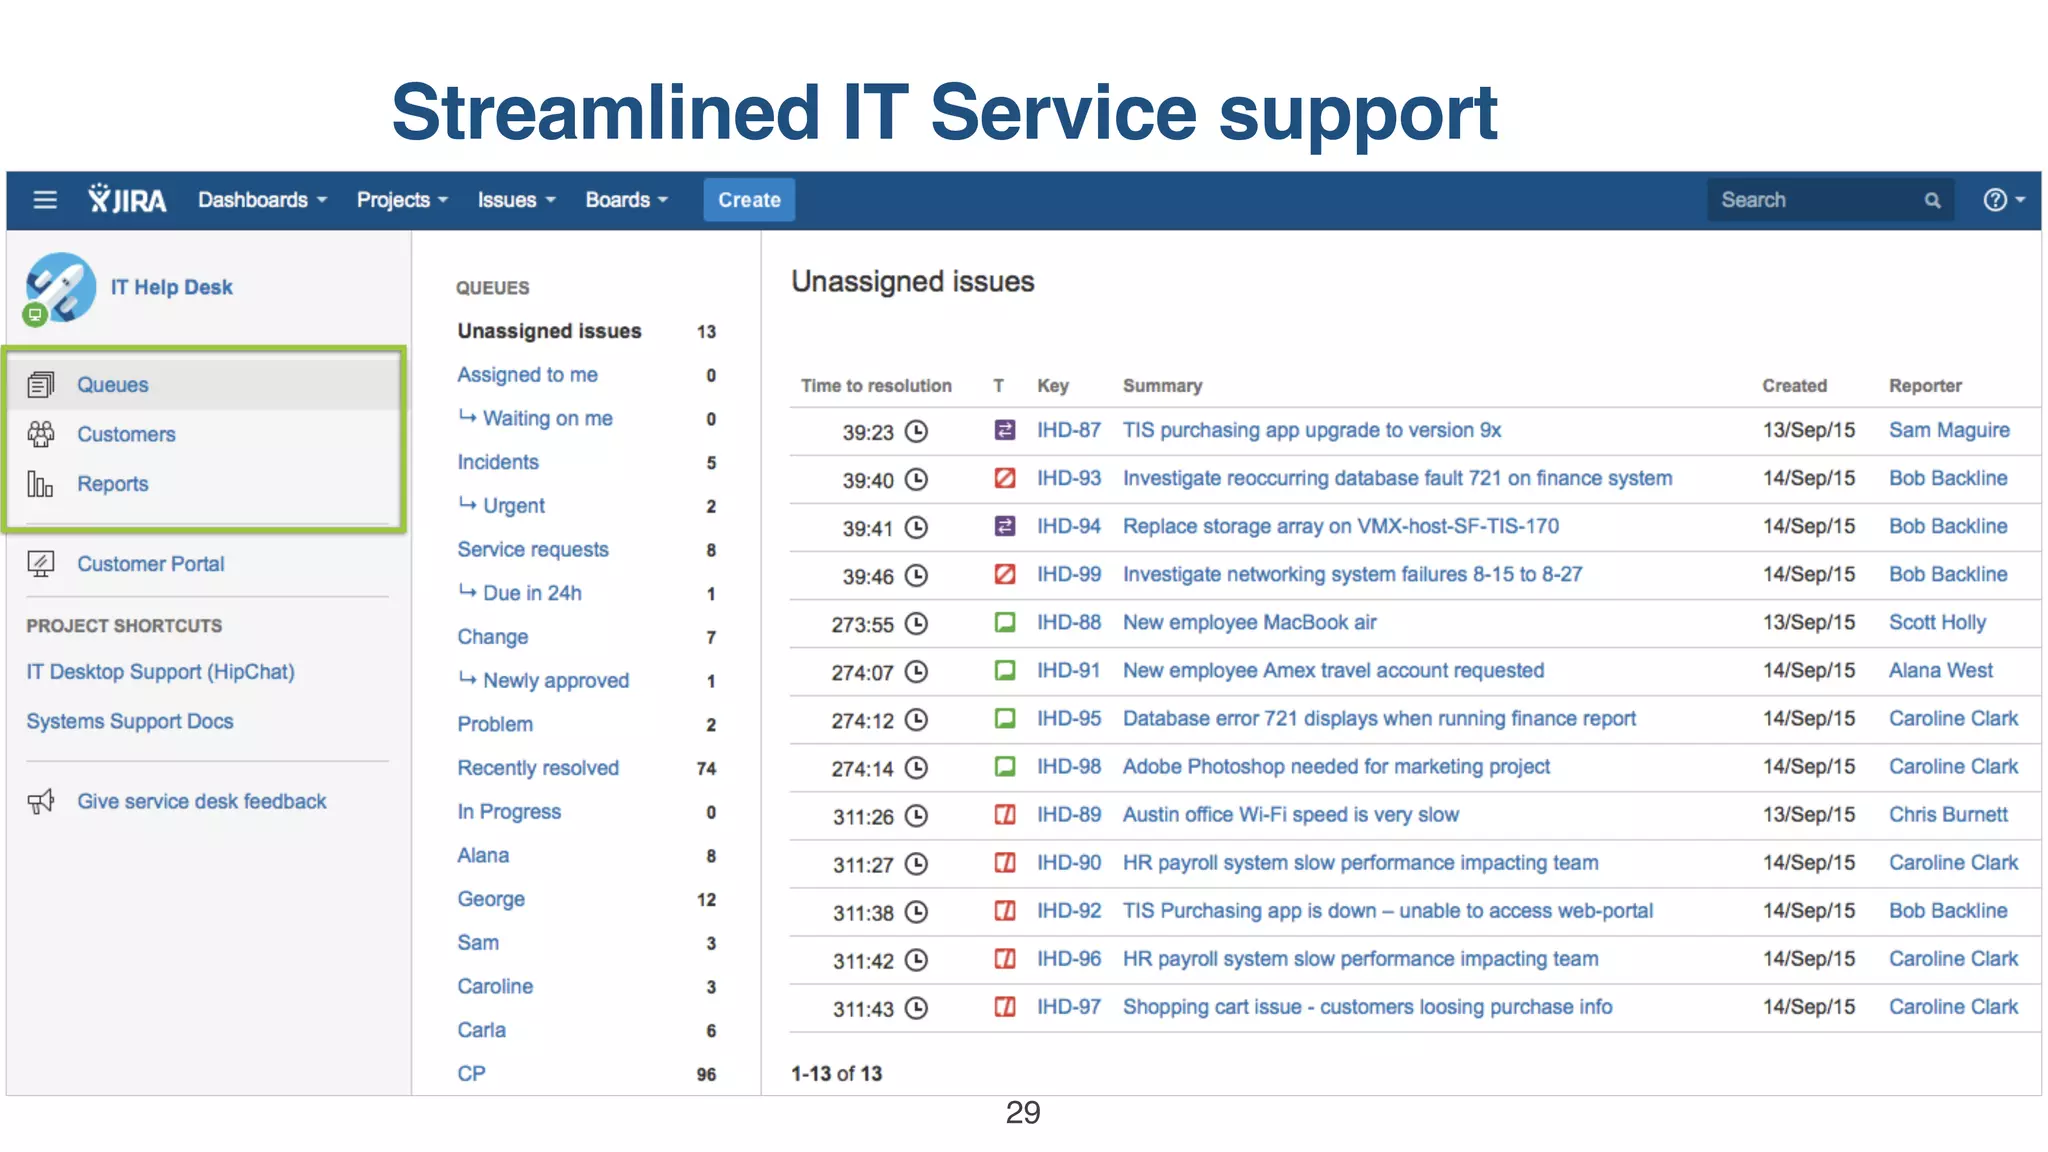2048x1152 pixels.
Task: Open the Customer Portal link
Action: (151, 564)
